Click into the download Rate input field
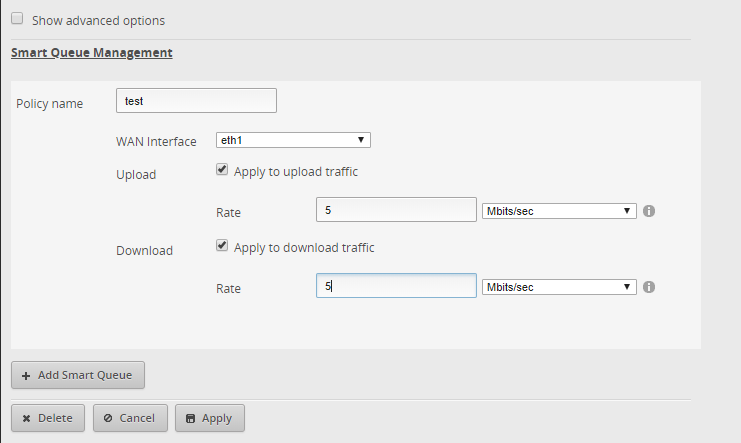The image size is (741, 443). tap(396, 286)
